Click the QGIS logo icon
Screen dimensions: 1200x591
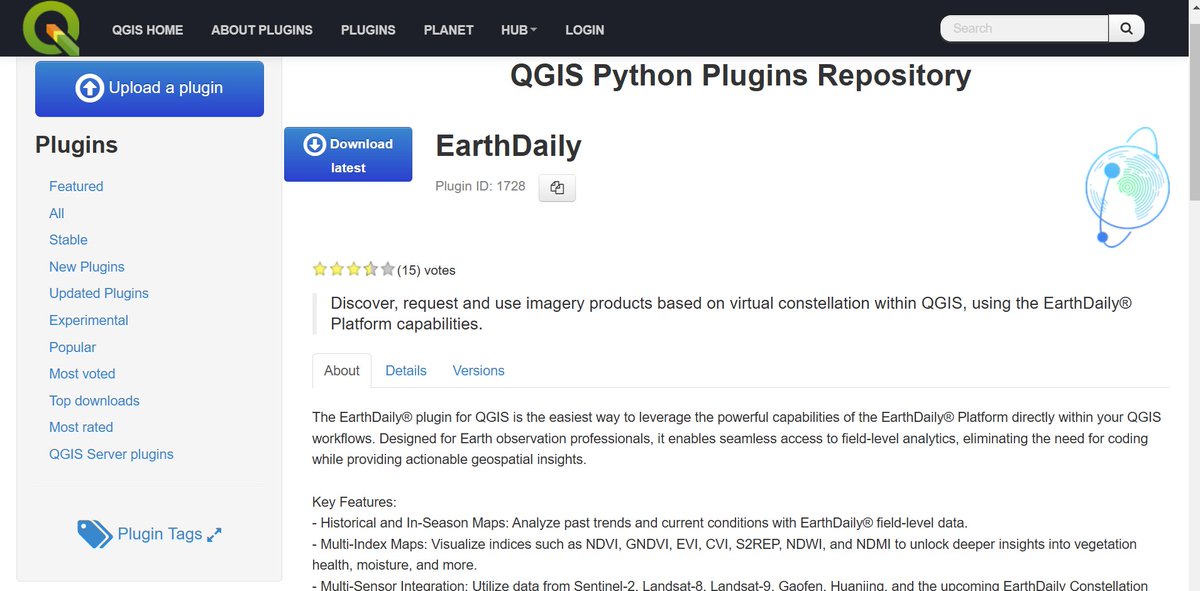pos(51,28)
